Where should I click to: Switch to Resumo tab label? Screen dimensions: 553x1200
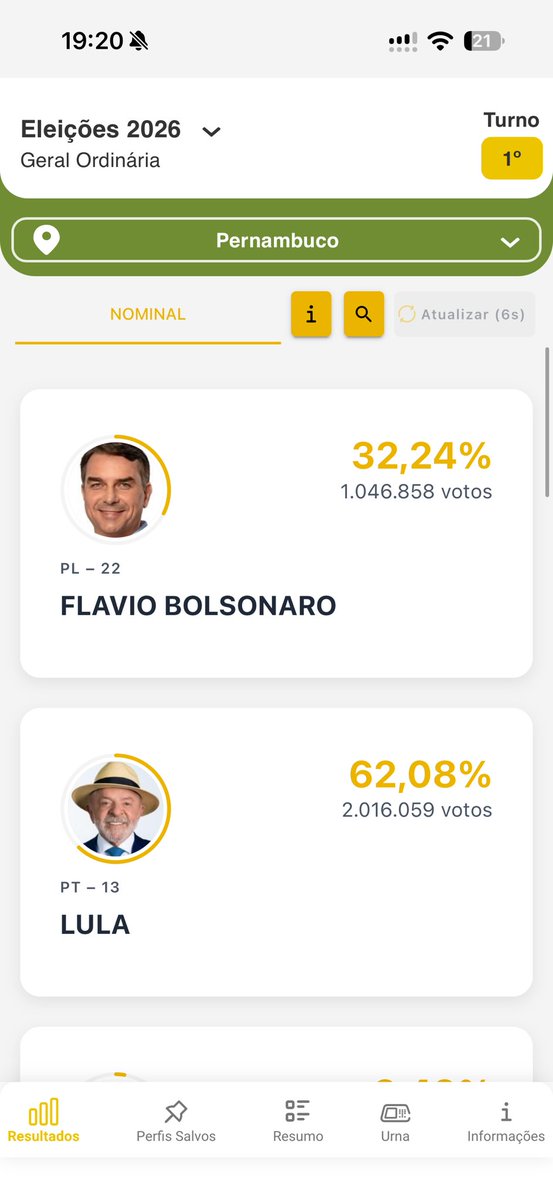pos(298,1136)
